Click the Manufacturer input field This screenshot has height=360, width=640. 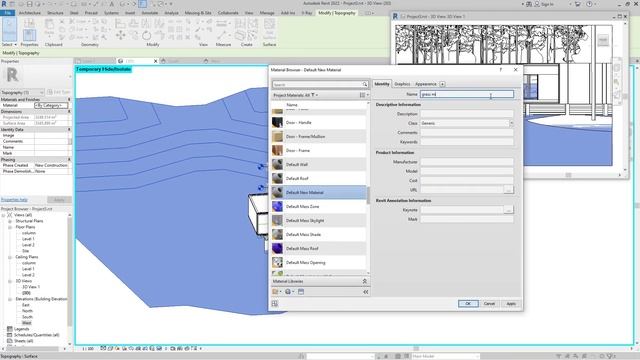(x=467, y=162)
